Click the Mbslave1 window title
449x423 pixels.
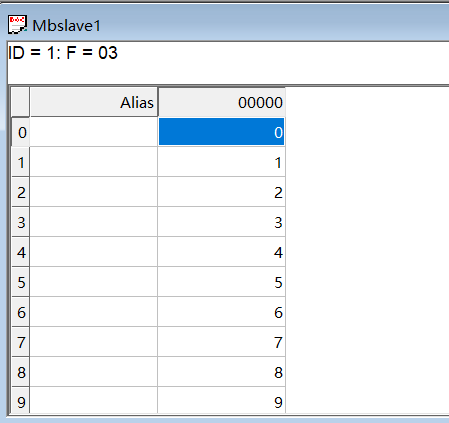tap(66, 26)
